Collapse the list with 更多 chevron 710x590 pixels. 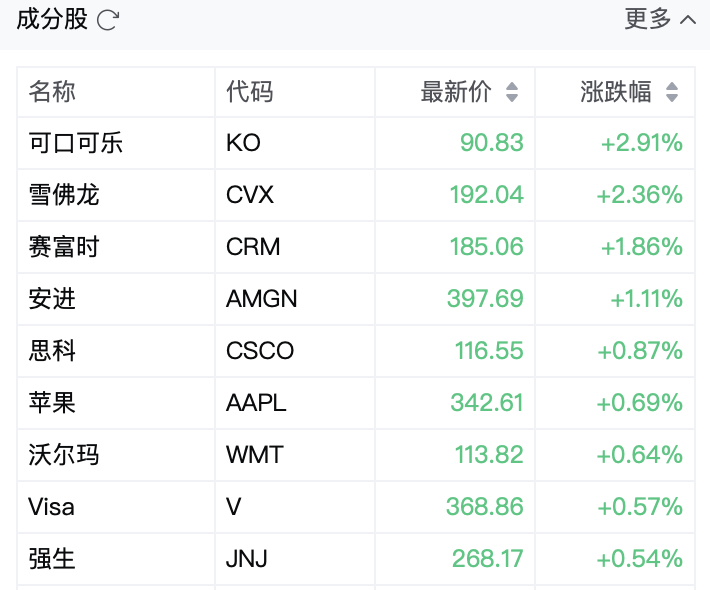coord(688,20)
